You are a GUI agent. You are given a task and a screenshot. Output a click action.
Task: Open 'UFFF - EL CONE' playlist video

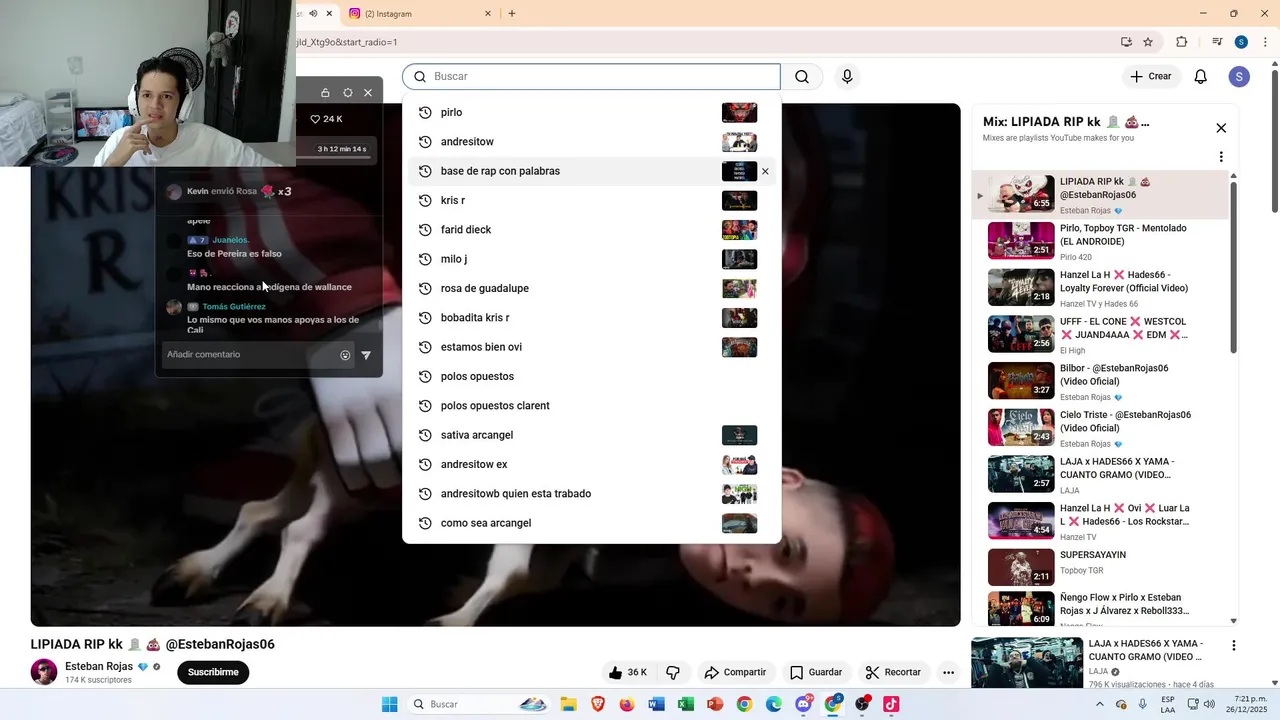[1100, 335]
